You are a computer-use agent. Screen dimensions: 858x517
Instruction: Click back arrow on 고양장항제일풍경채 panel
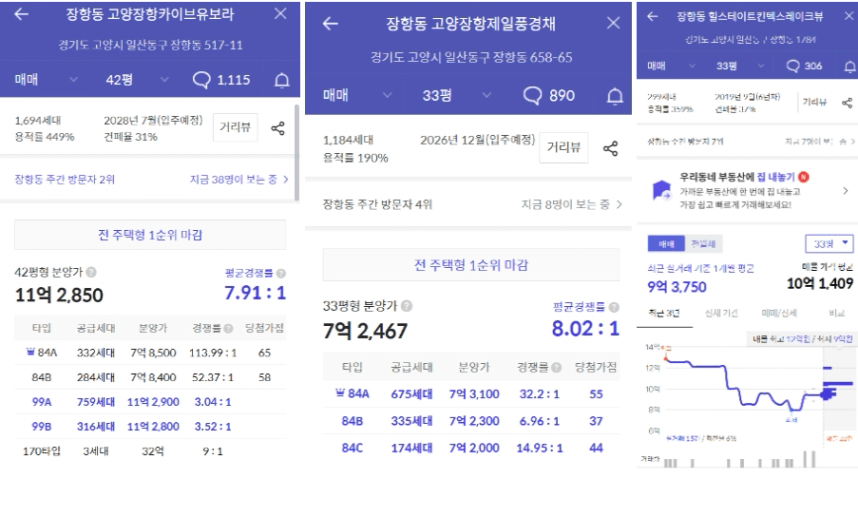[x=330, y=23]
